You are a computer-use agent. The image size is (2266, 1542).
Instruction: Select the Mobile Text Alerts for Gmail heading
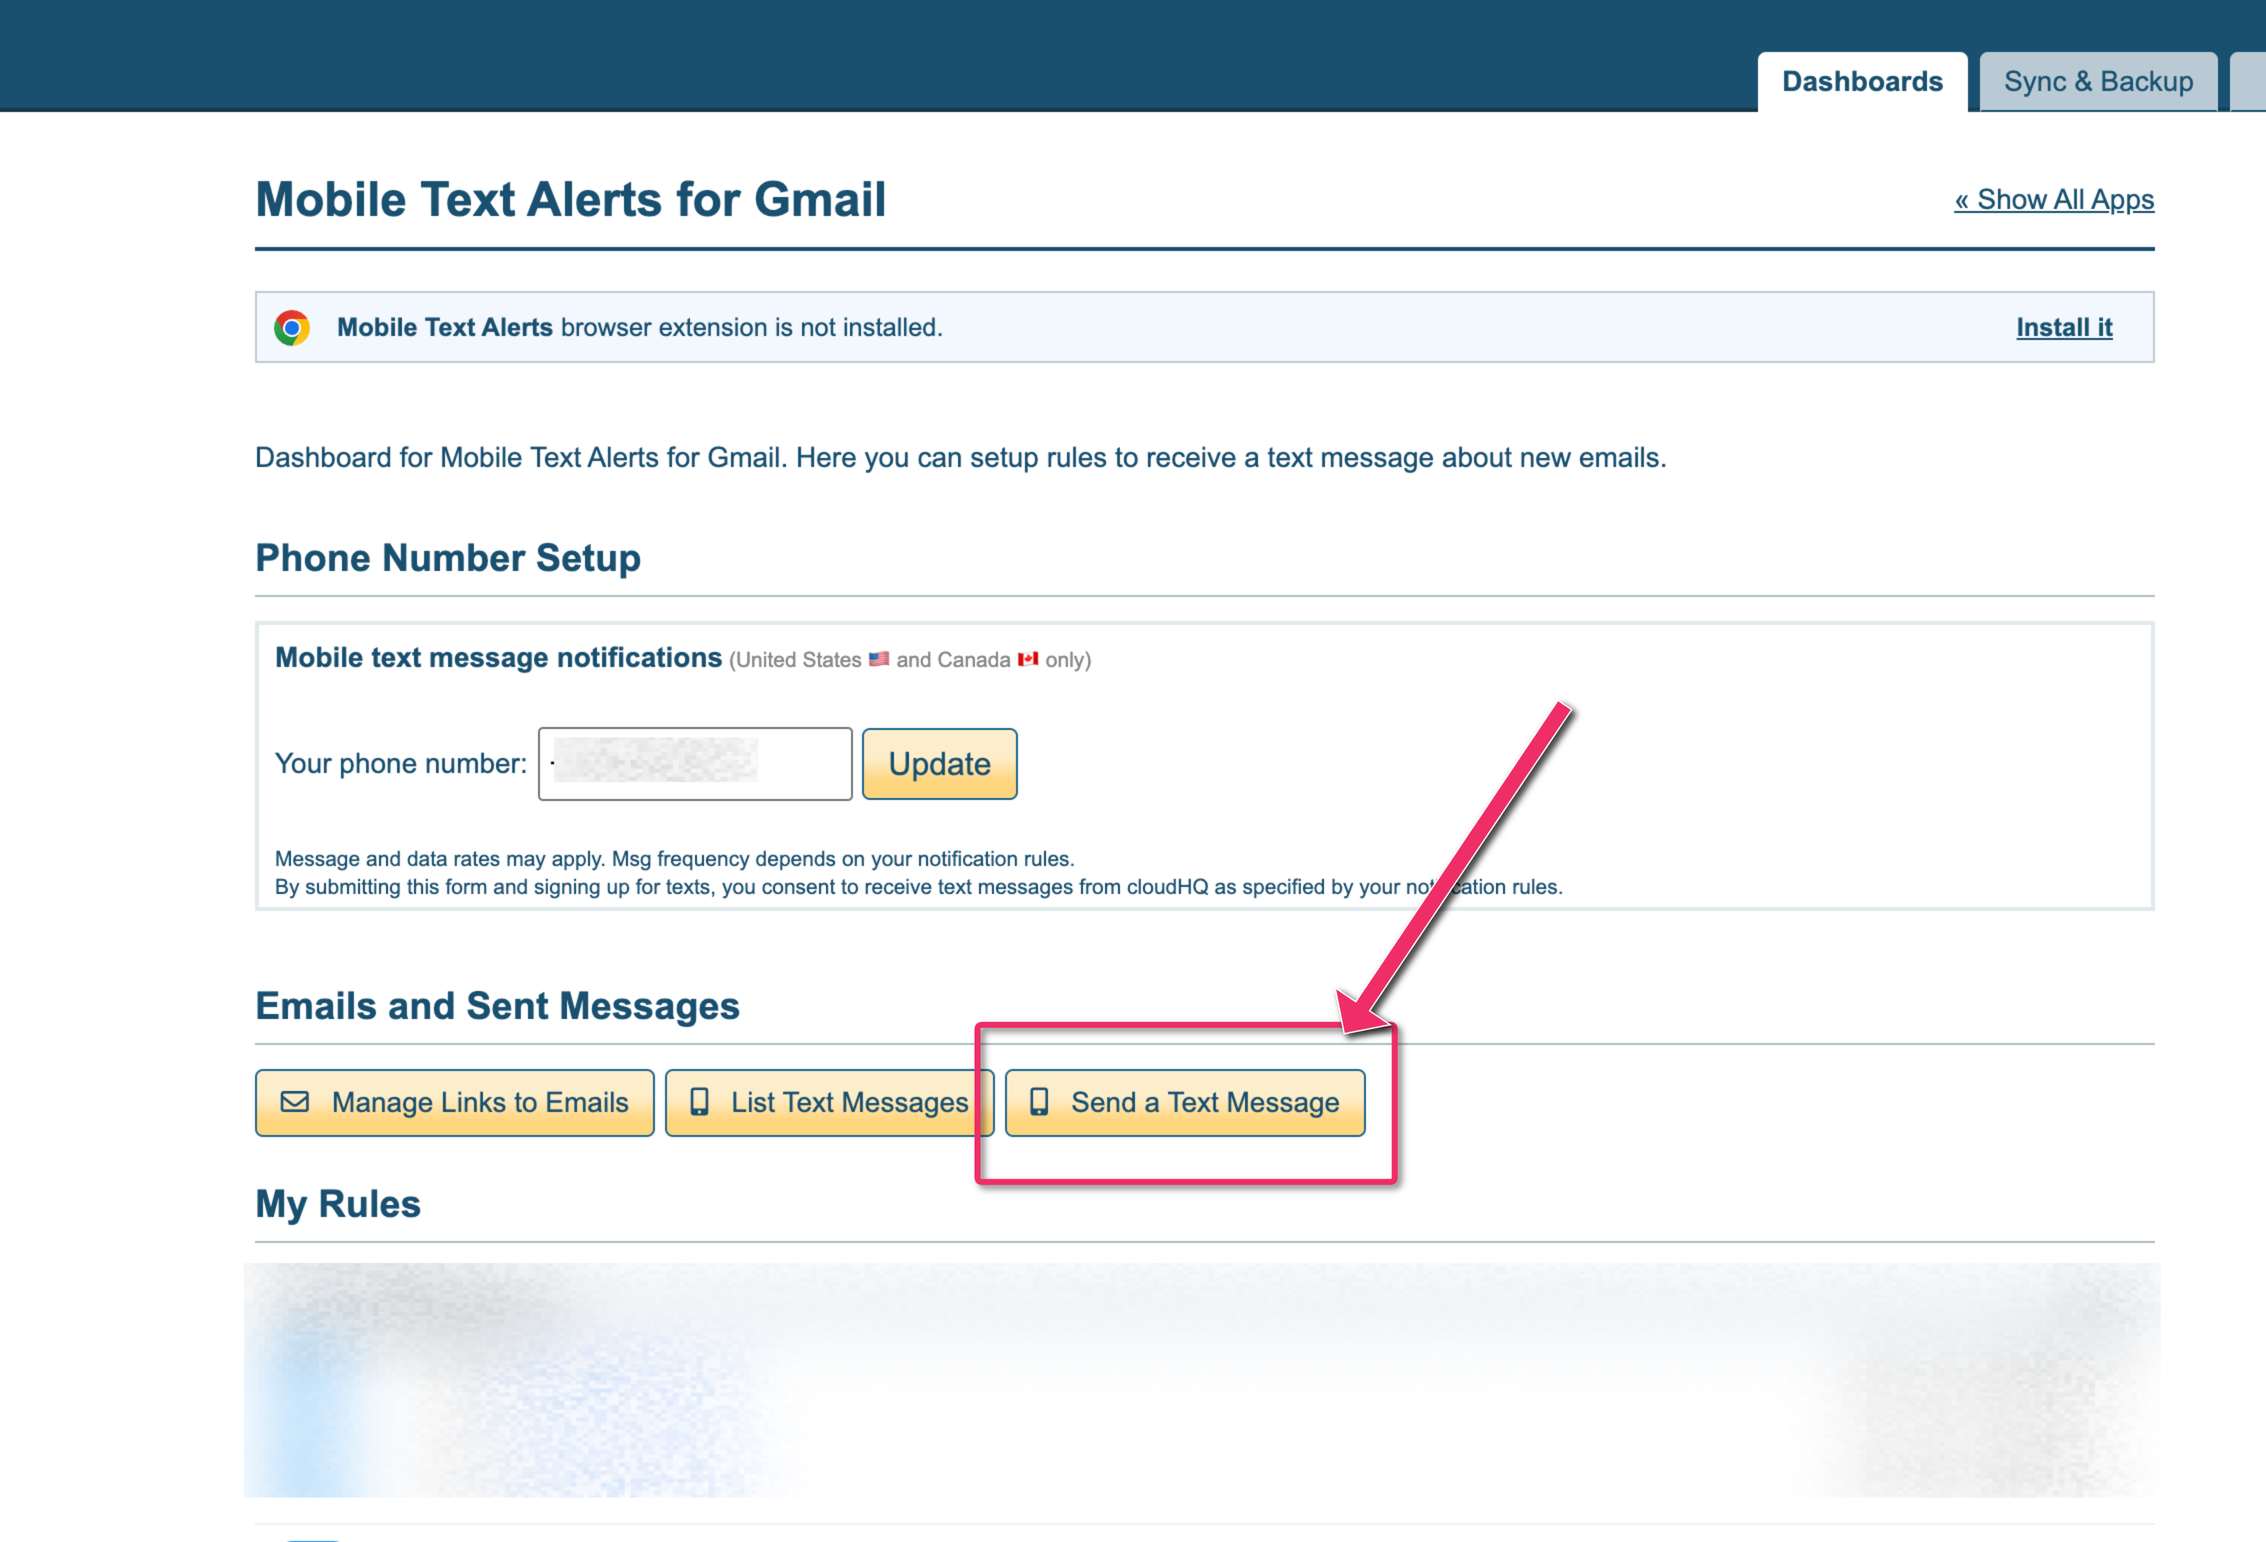tap(571, 199)
